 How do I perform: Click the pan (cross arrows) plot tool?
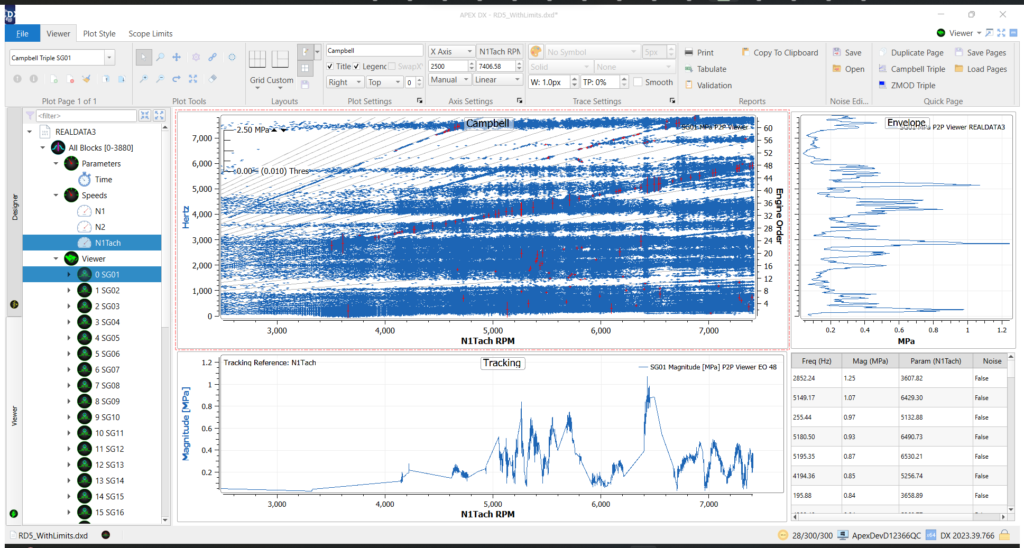tap(177, 57)
